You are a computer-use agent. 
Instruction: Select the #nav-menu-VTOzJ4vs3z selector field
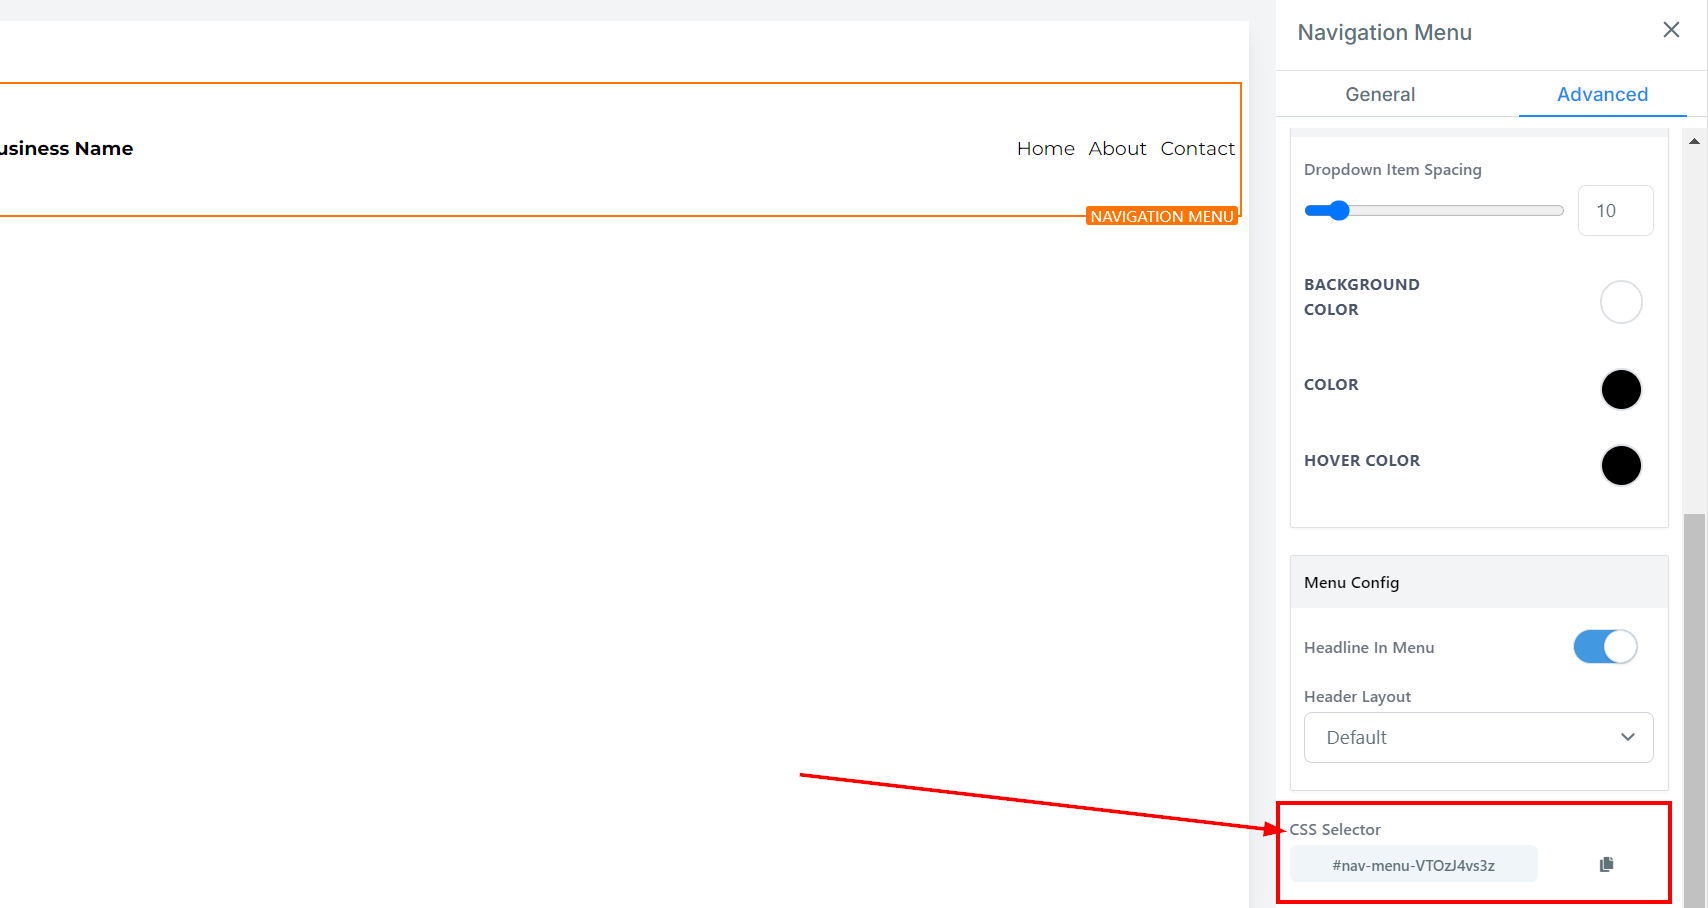[x=1413, y=864]
